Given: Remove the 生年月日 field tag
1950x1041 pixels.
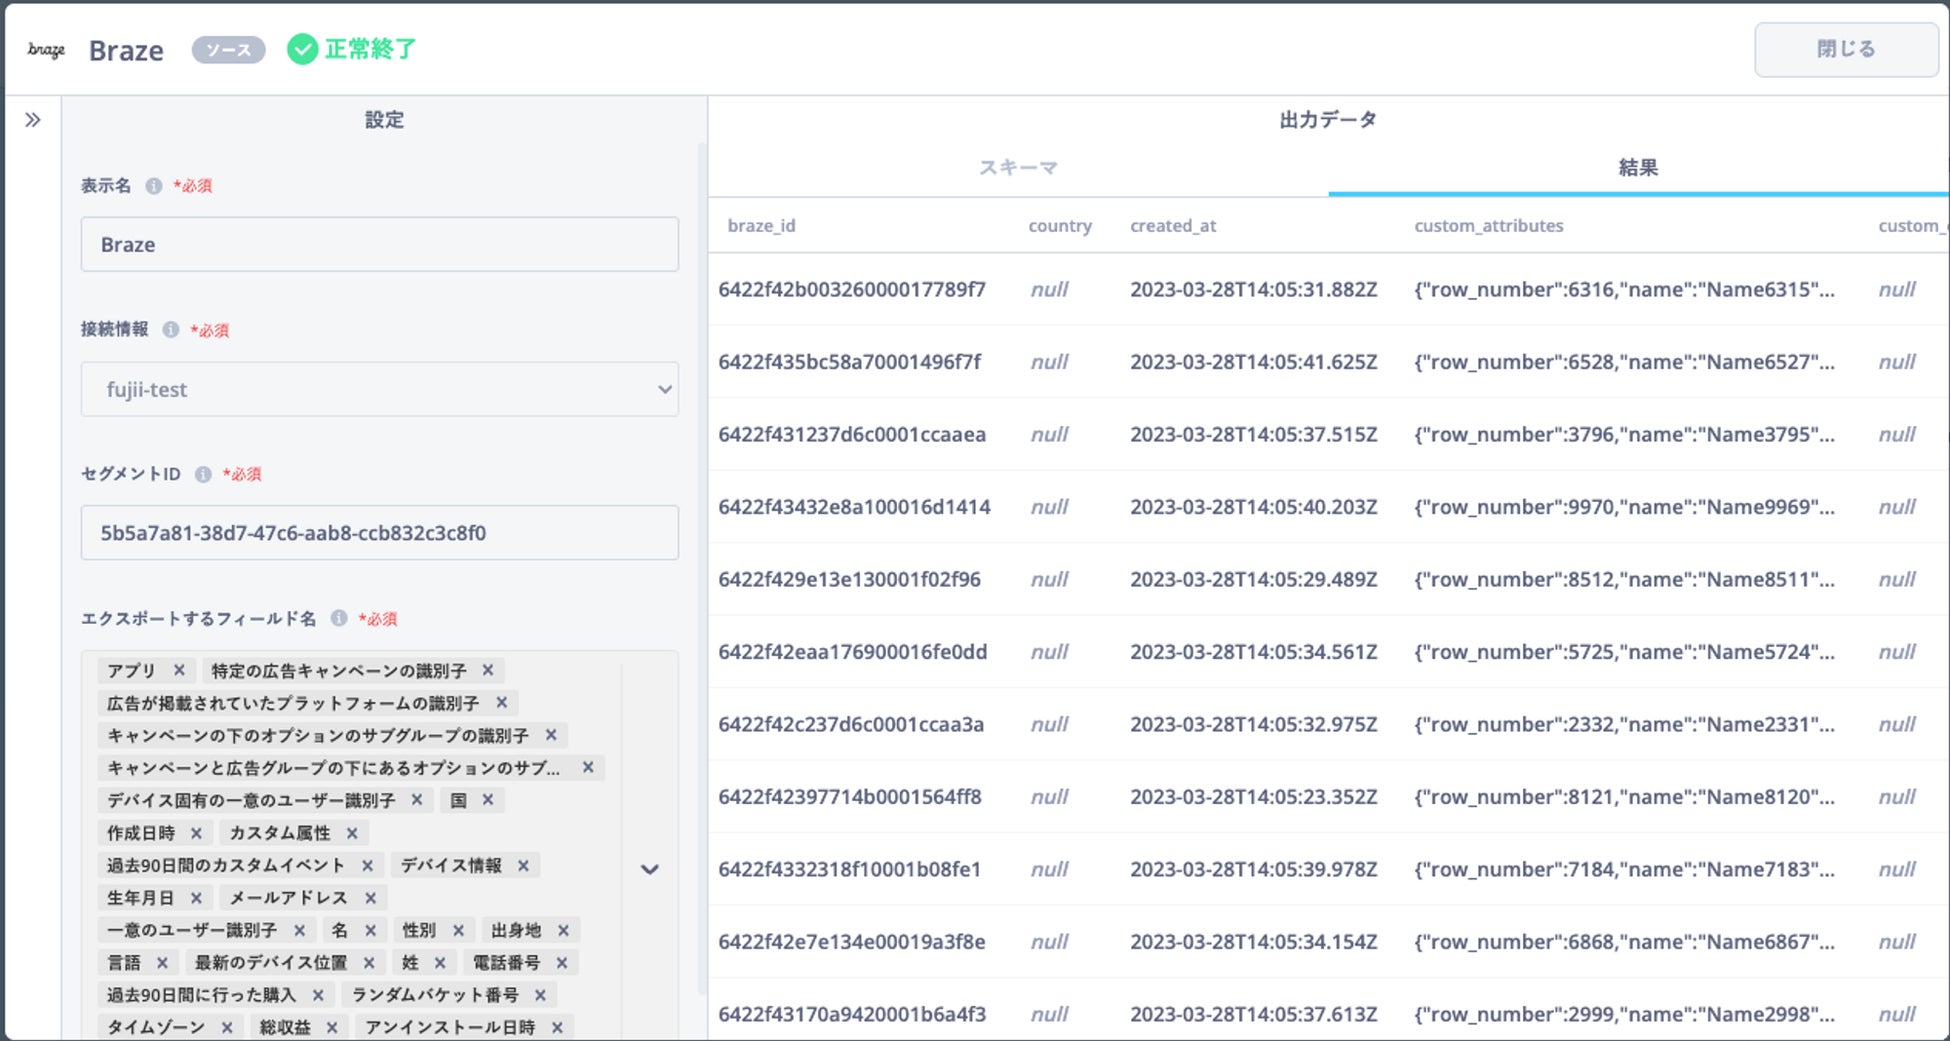Looking at the screenshot, I should (x=196, y=898).
